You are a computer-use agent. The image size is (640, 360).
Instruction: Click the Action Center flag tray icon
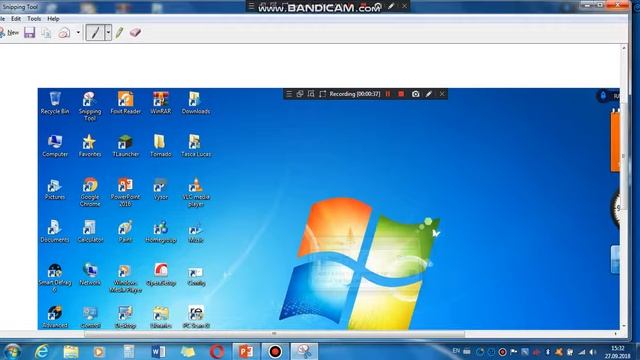pos(514,351)
